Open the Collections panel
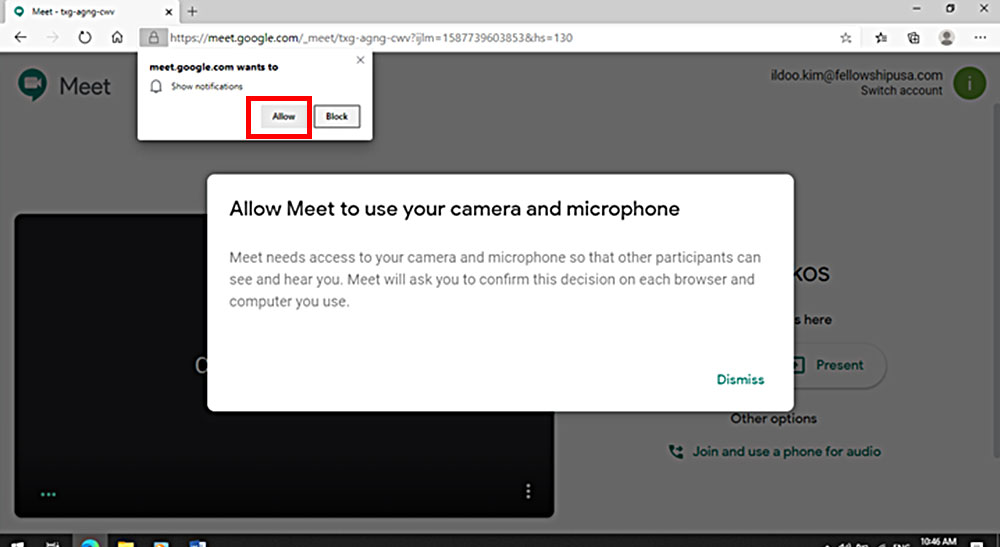This screenshot has height=547, width=1000. pos(913,38)
